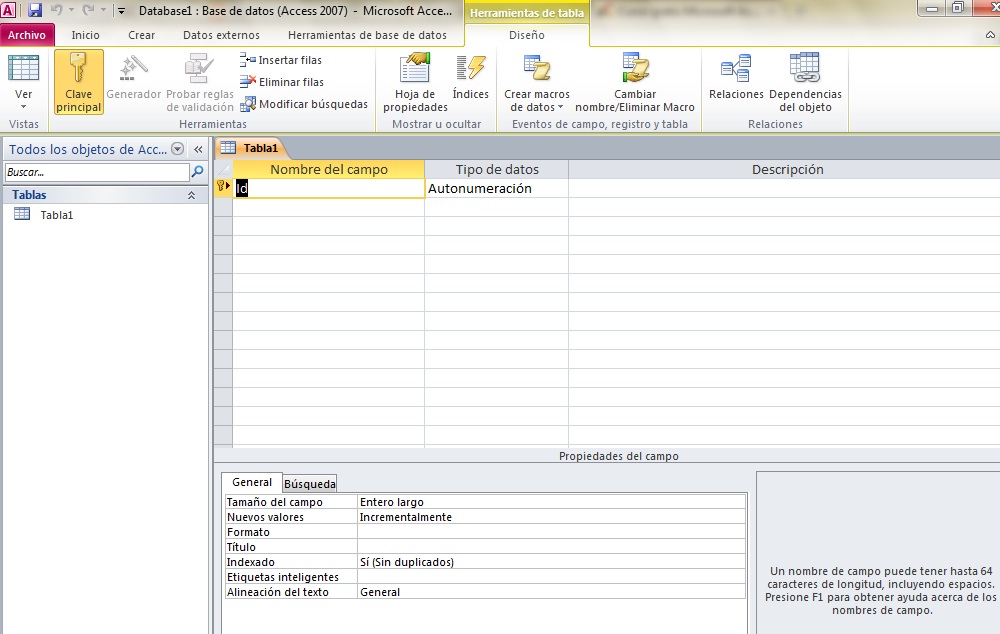Switch to the General properties tab
This screenshot has width=1000, height=634.
coord(252,483)
